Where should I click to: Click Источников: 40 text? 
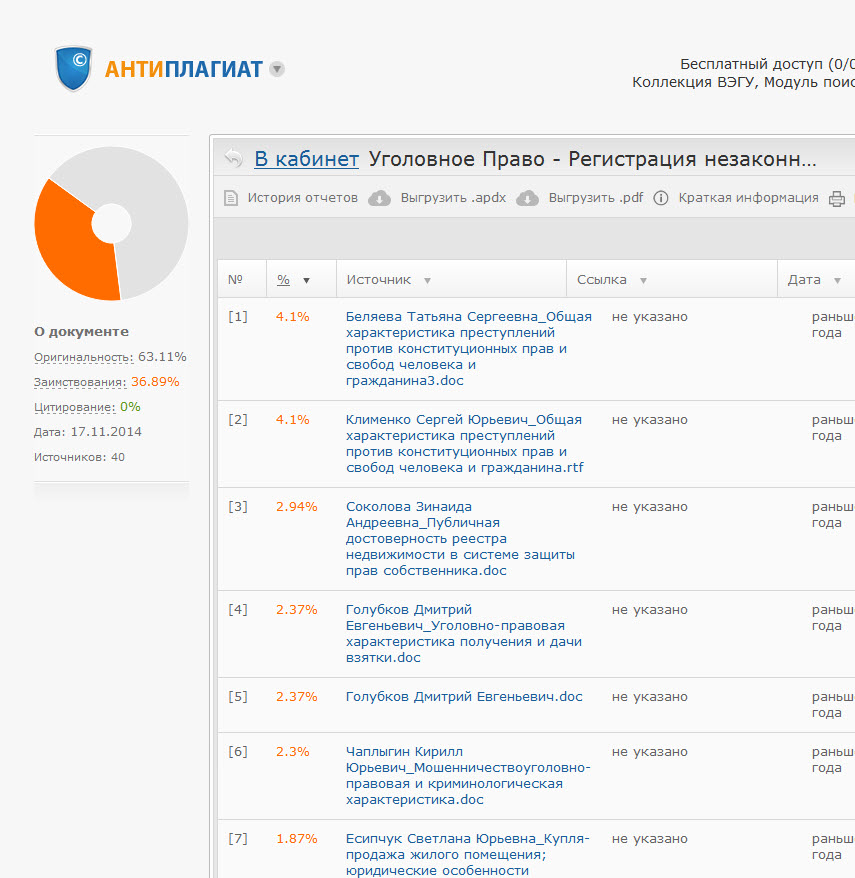(x=79, y=457)
